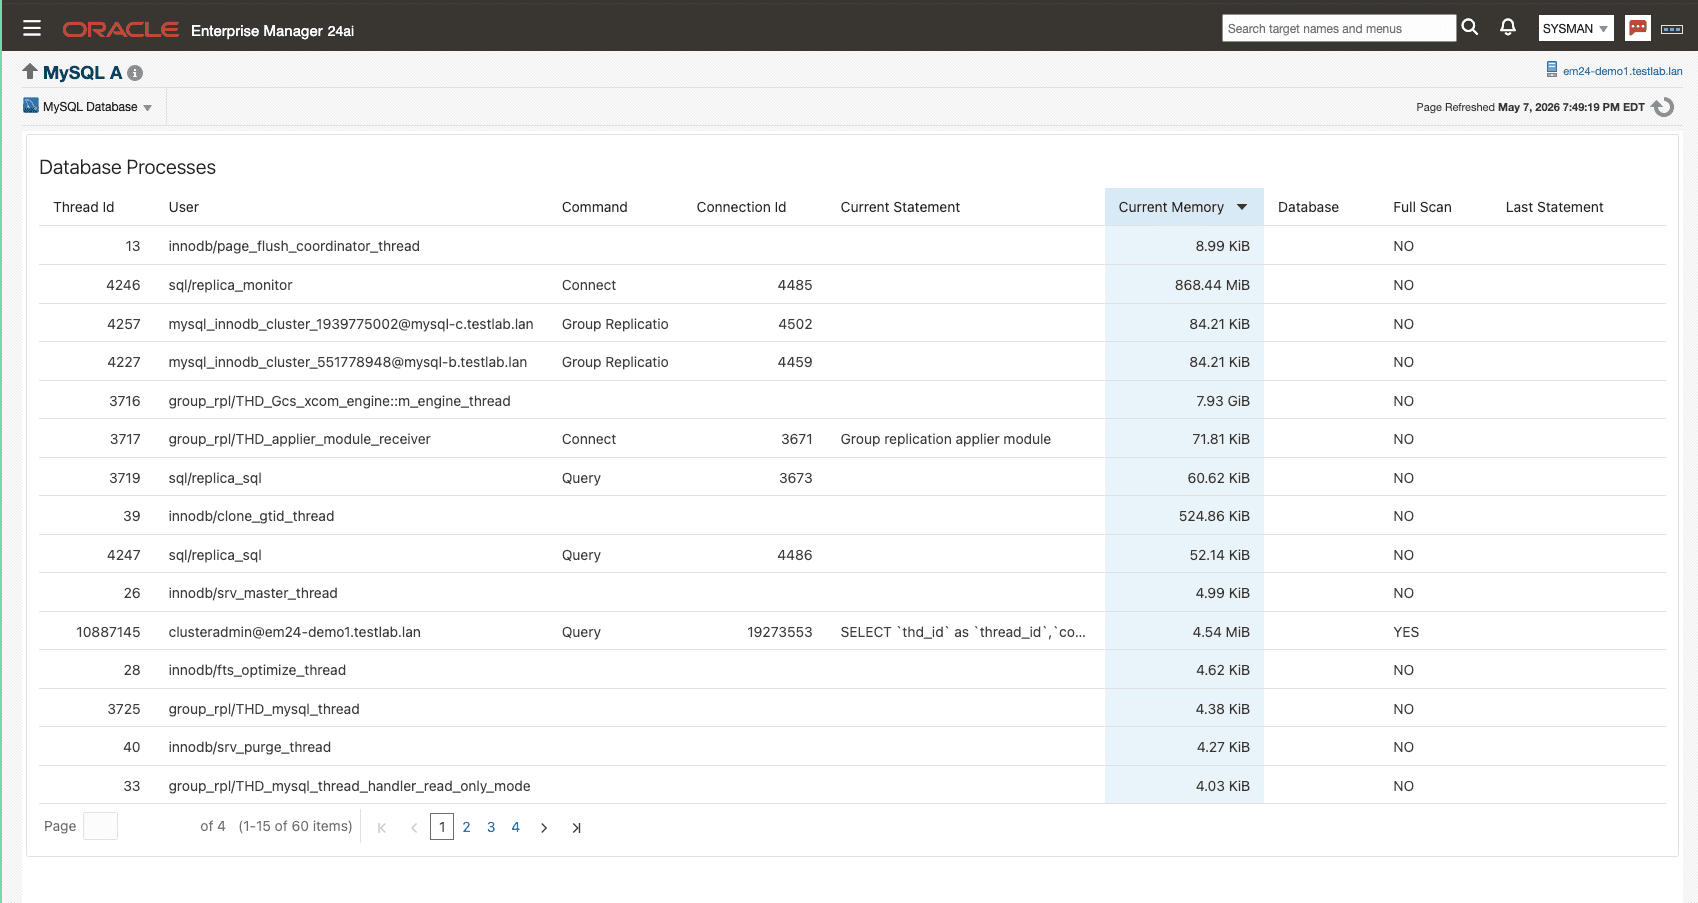Click the 7.93 GiB memory value
This screenshot has width=1698, height=903.
(1223, 401)
